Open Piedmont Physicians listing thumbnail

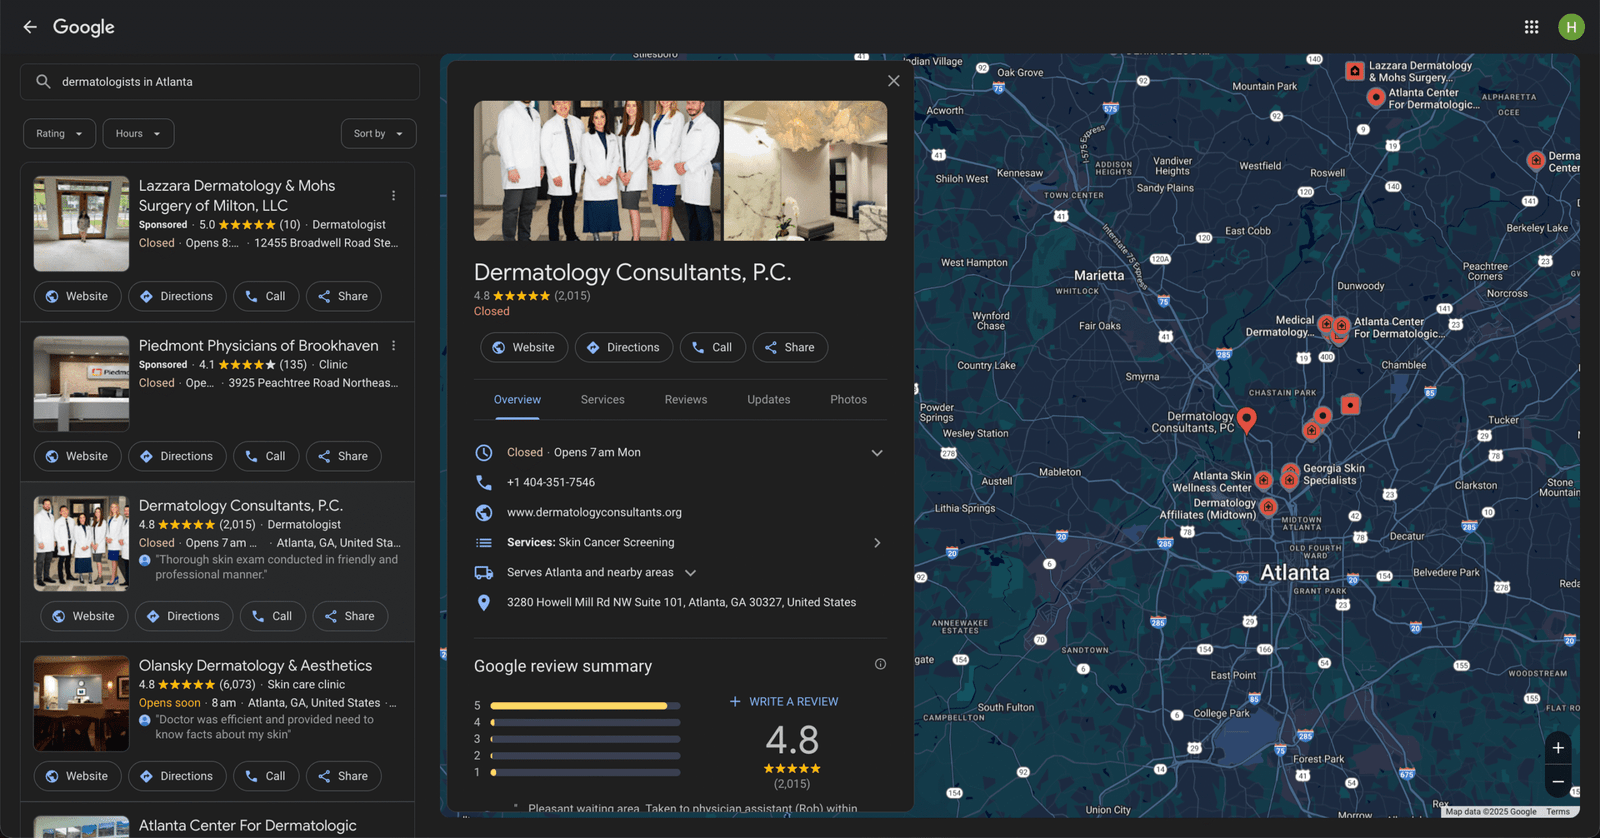pyautogui.click(x=81, y=384)
